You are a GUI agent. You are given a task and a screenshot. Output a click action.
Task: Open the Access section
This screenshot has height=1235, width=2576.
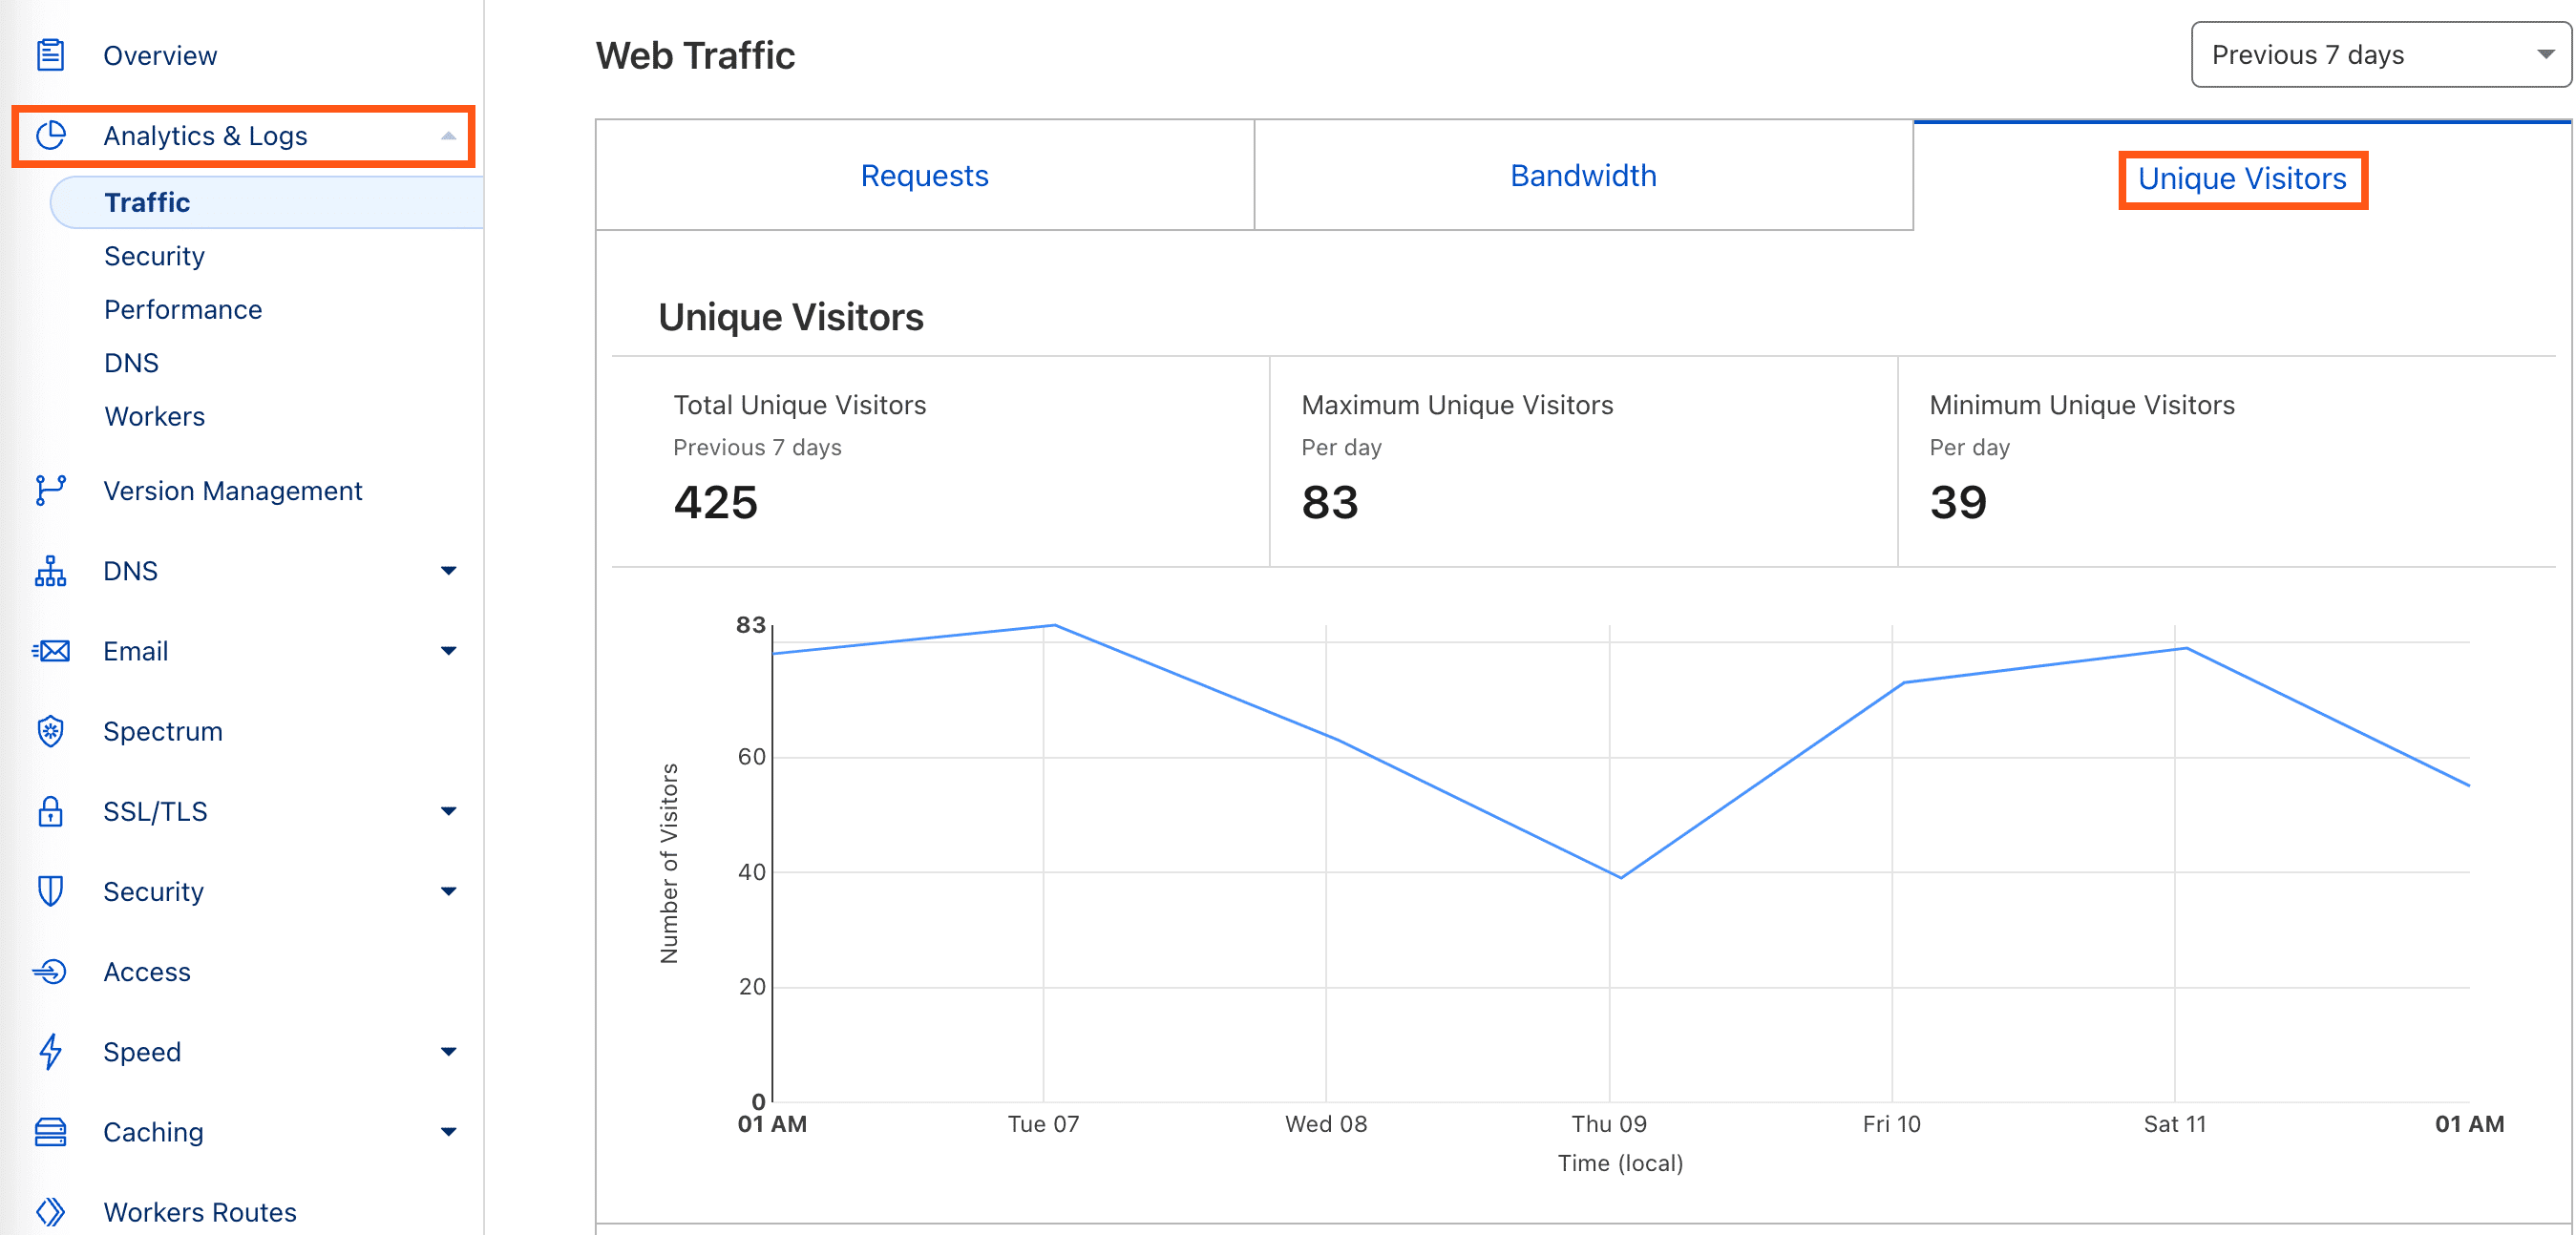(x=147, y=971)
